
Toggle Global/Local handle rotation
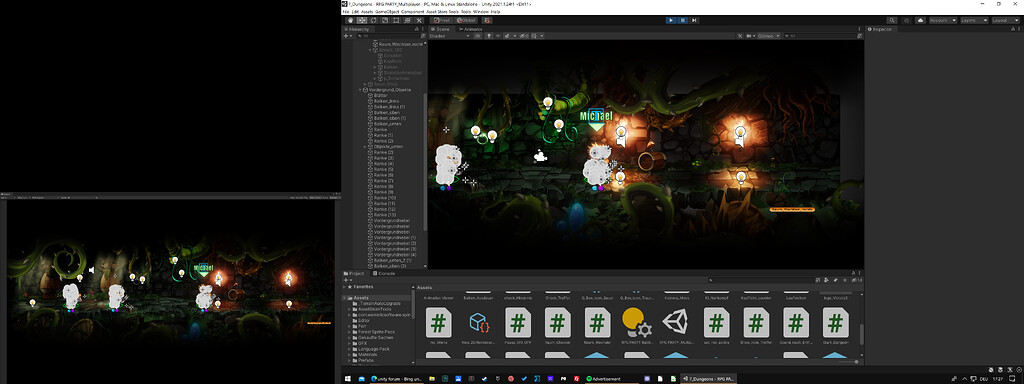(x=466, y=20)
